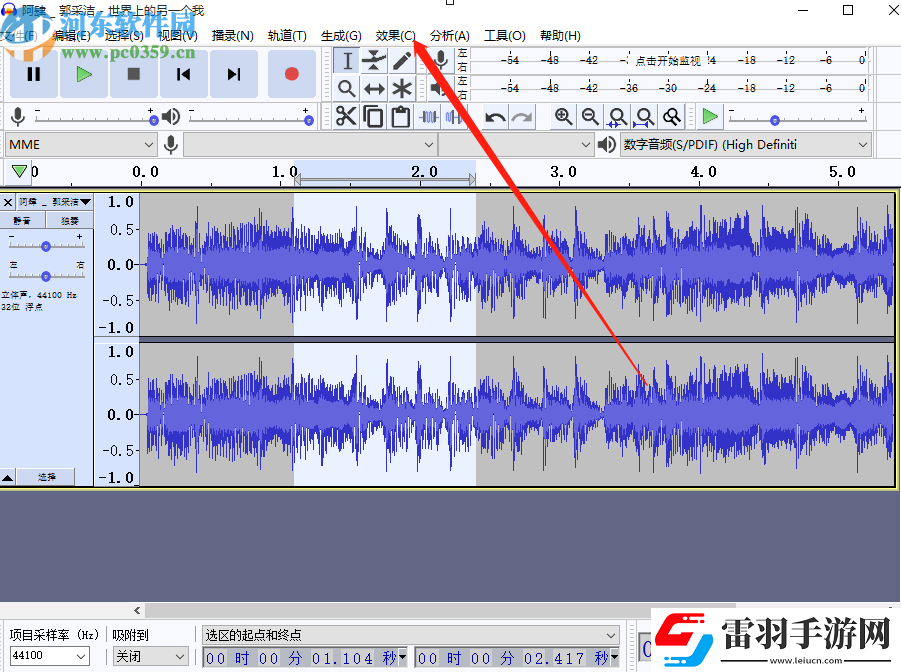Toggle the track 静音 Mute button
The height and width of the screenshot is (672, 901).
[x=22, y=221]
